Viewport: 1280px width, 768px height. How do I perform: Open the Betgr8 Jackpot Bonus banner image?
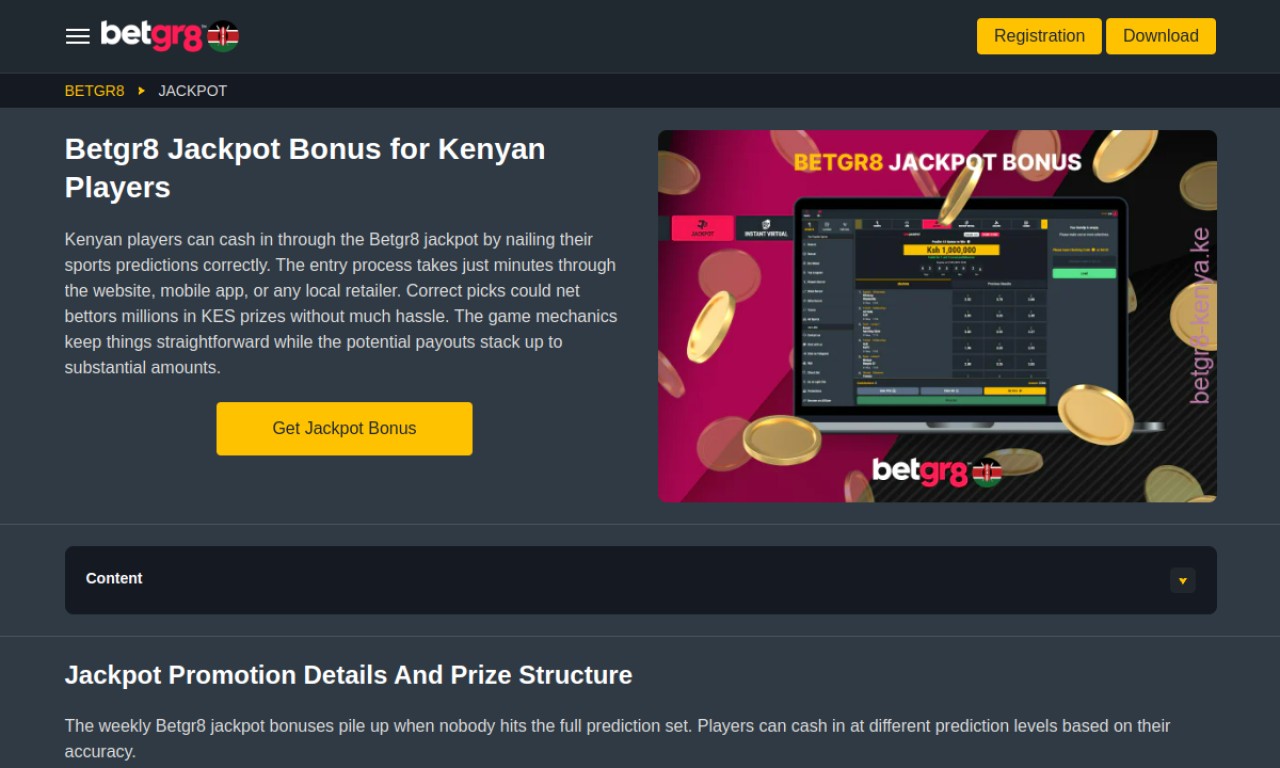[937, 316]
